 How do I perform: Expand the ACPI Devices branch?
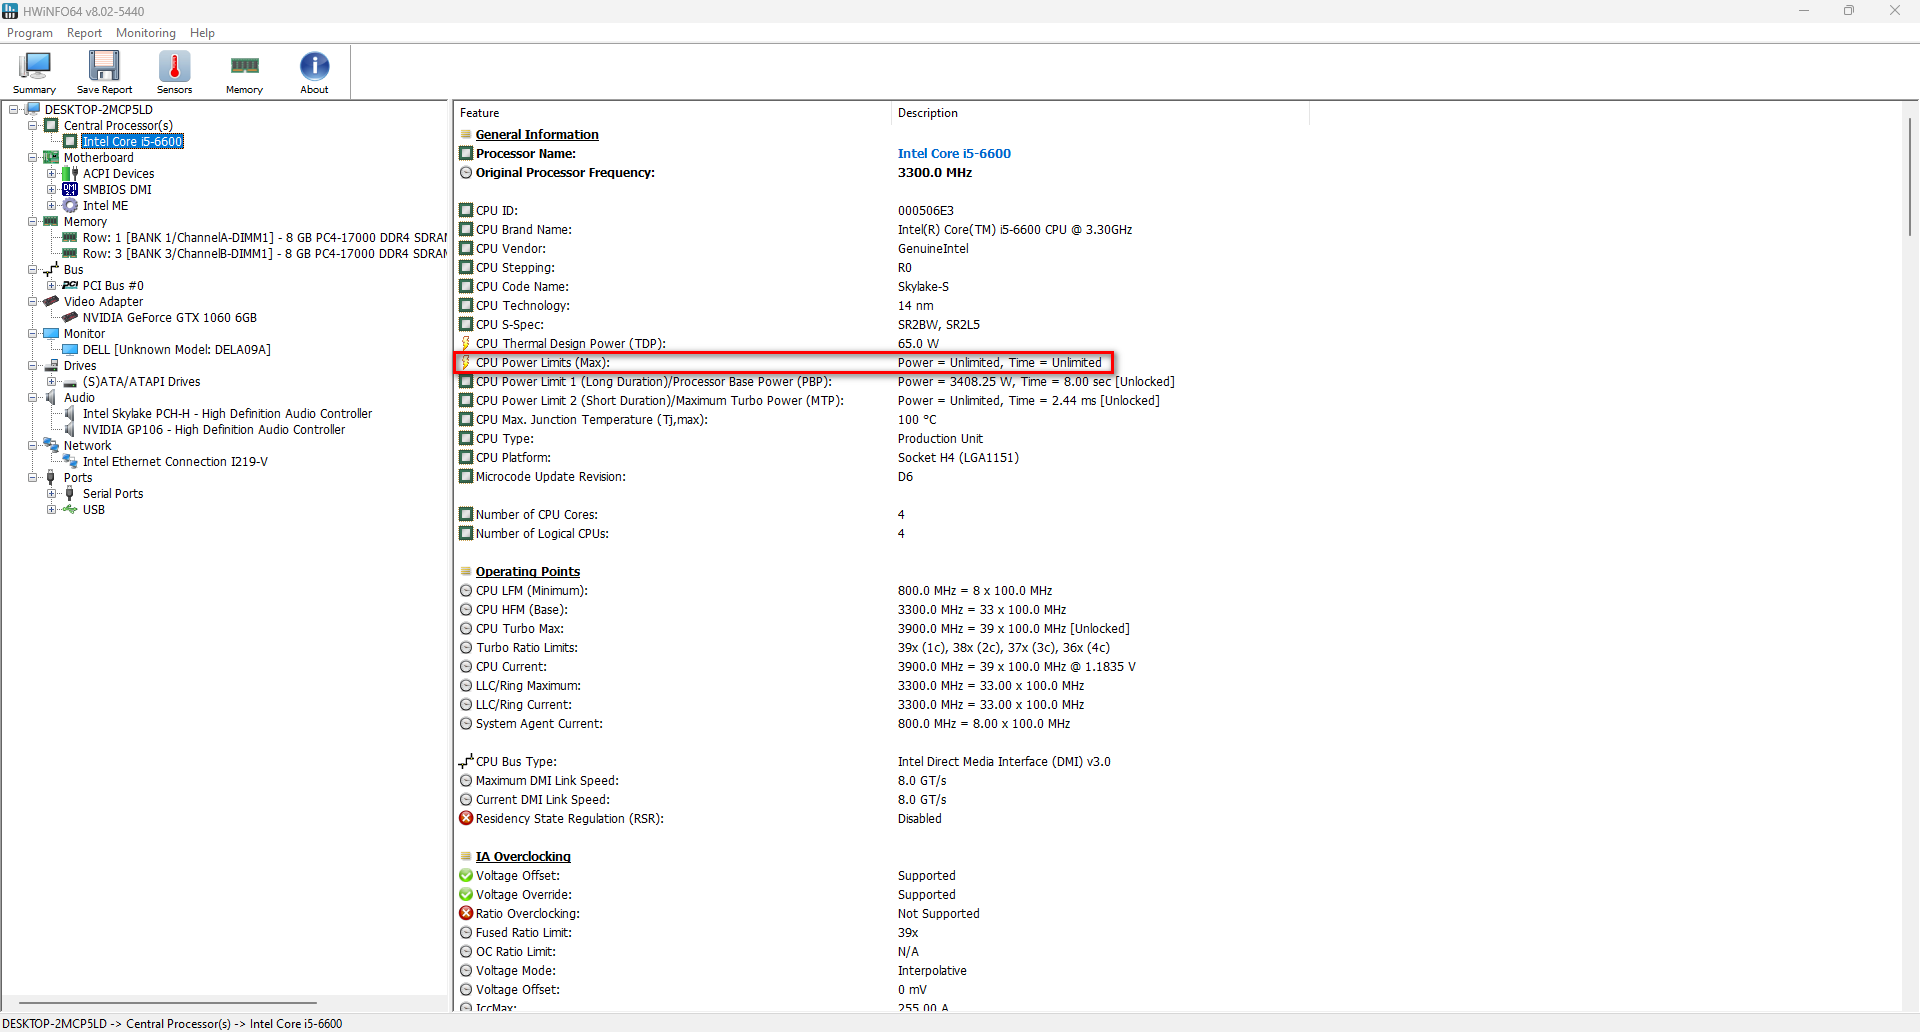[x=51, y=173]
